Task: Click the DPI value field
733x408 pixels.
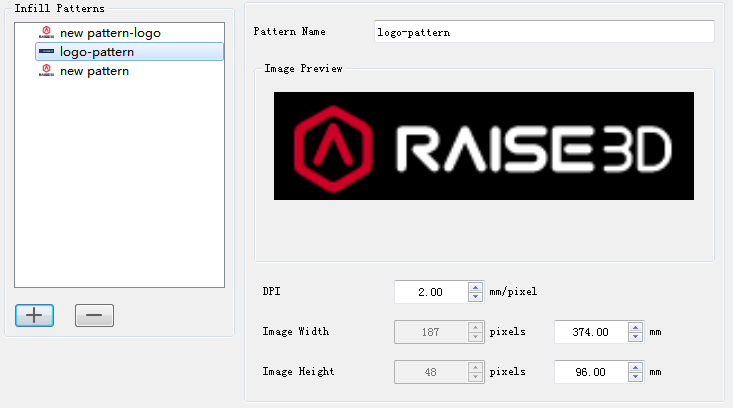Action: (431, 292)
